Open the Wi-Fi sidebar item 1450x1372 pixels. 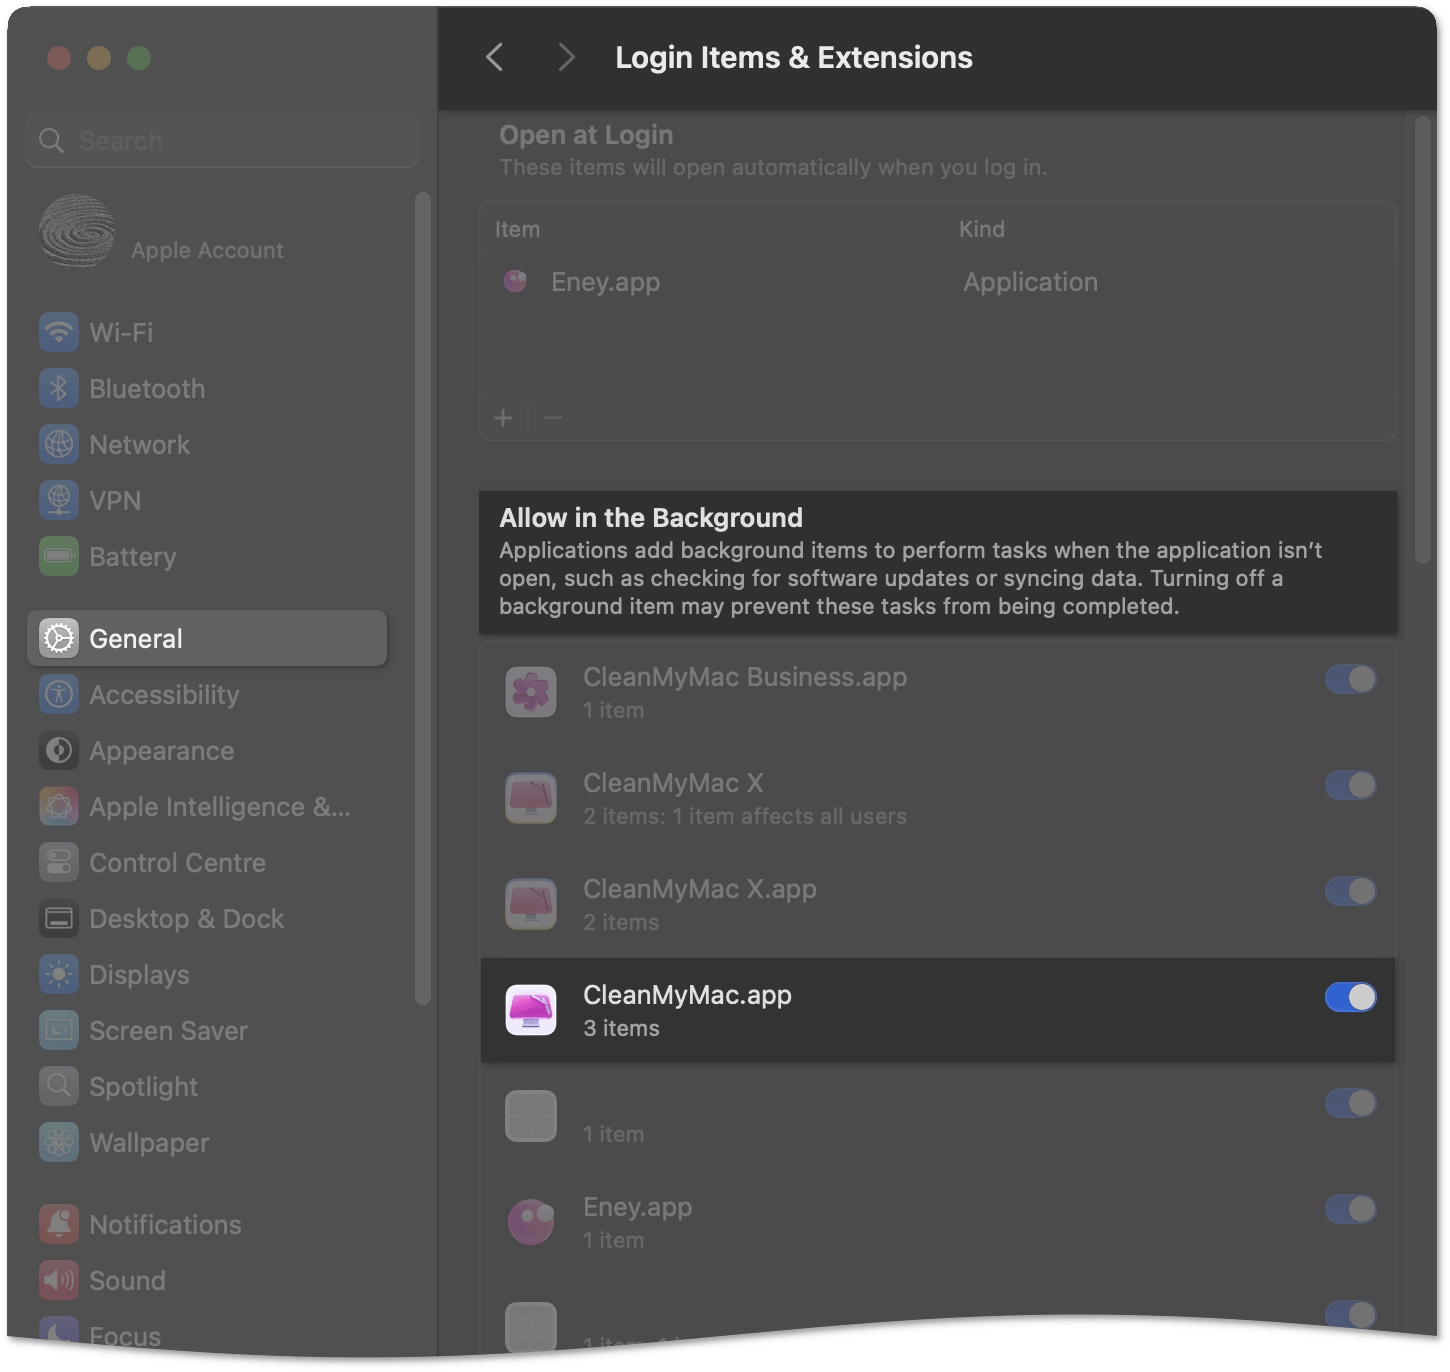[x=207, y=332]
